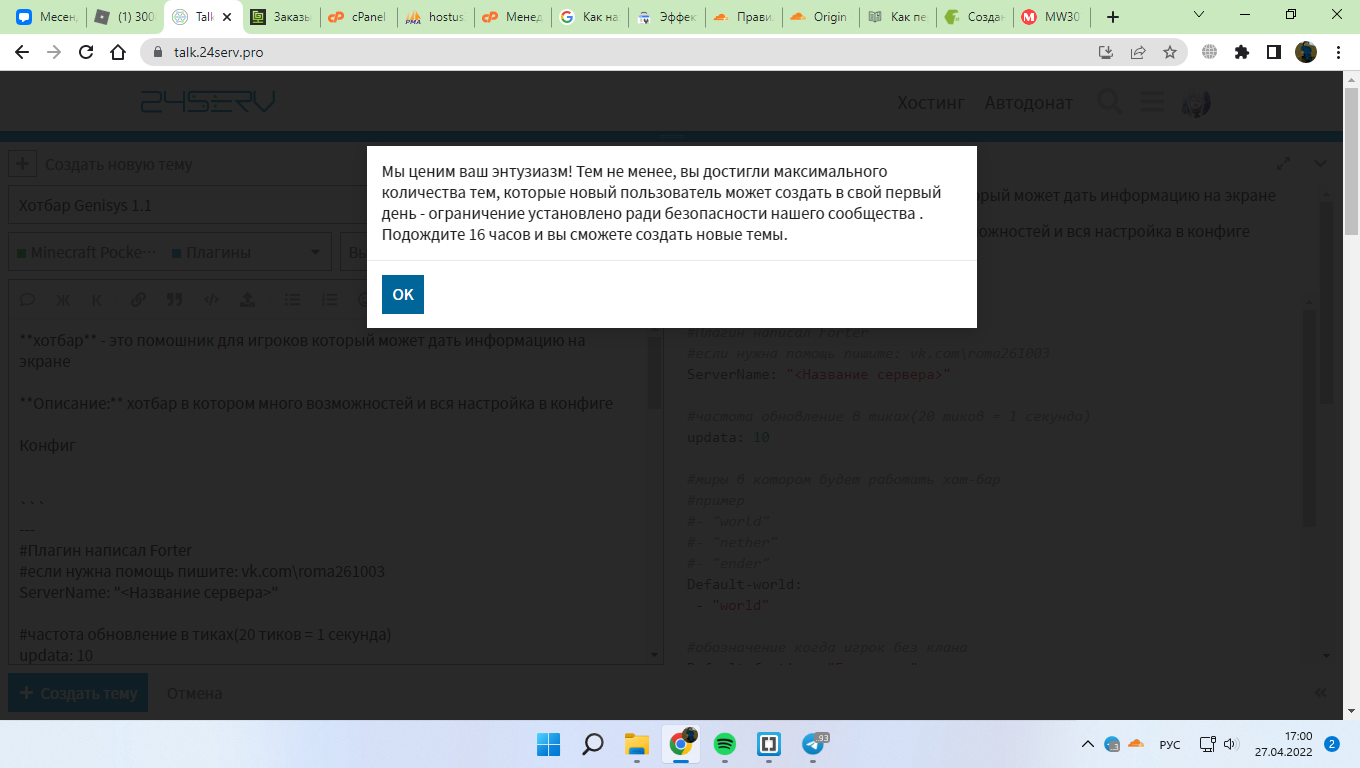The width and height of the screenshot is (1360, 768).
Task: Collapse the composer with the chevron icon
Action: (x=1320, y=164)
